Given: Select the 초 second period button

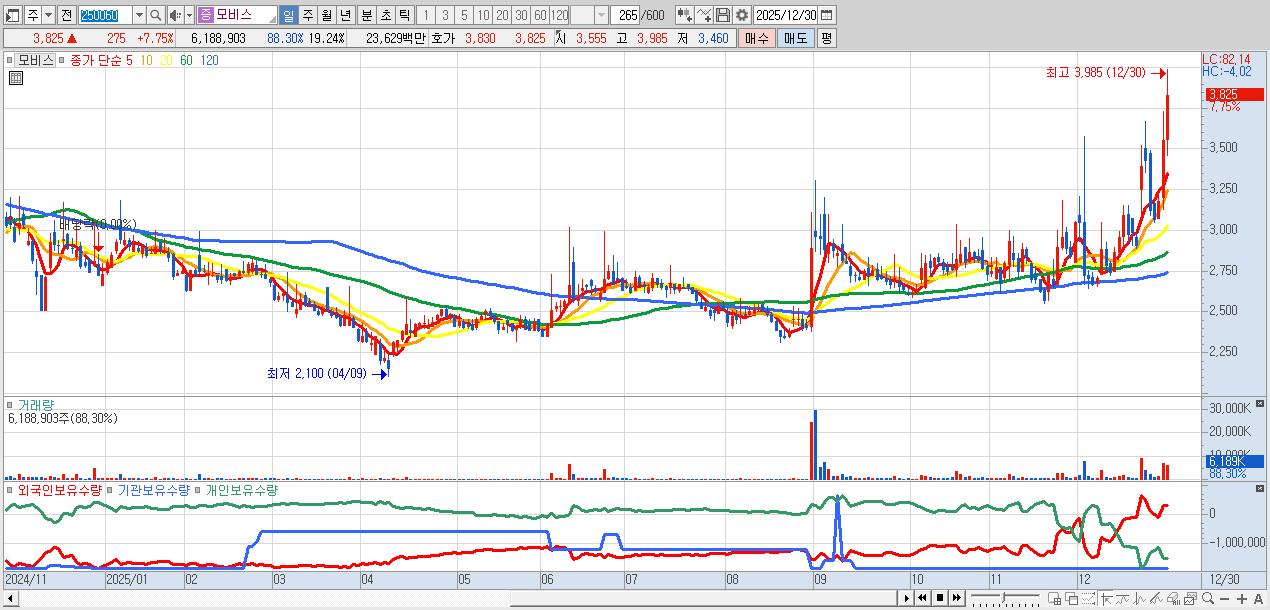Looking at the screenshot, I should [x=385, y=15].
